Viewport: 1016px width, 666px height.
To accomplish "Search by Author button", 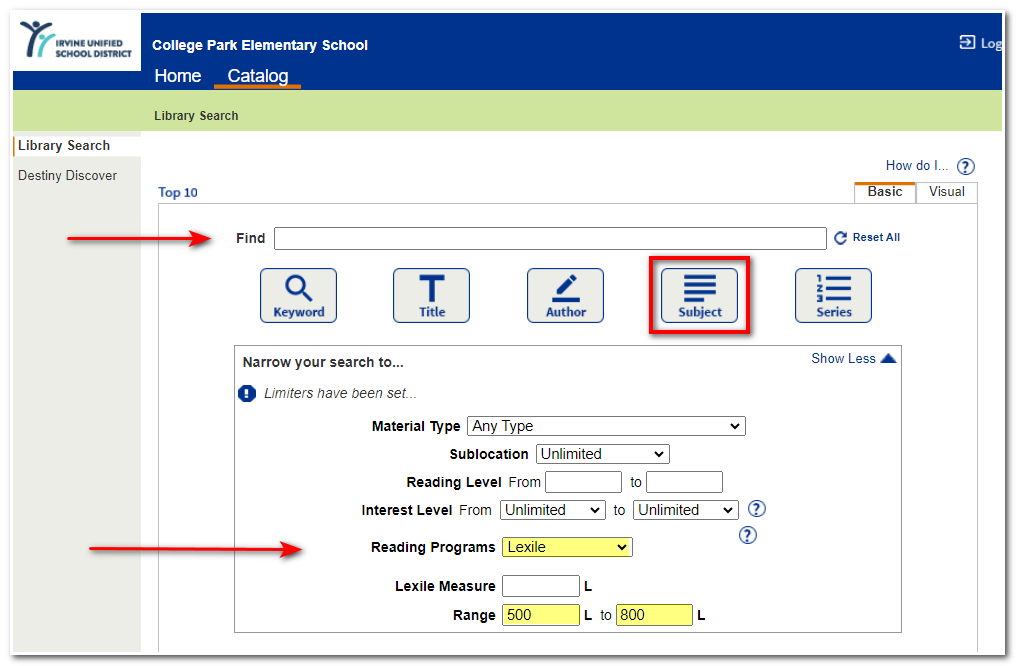I will click(566, 295).
